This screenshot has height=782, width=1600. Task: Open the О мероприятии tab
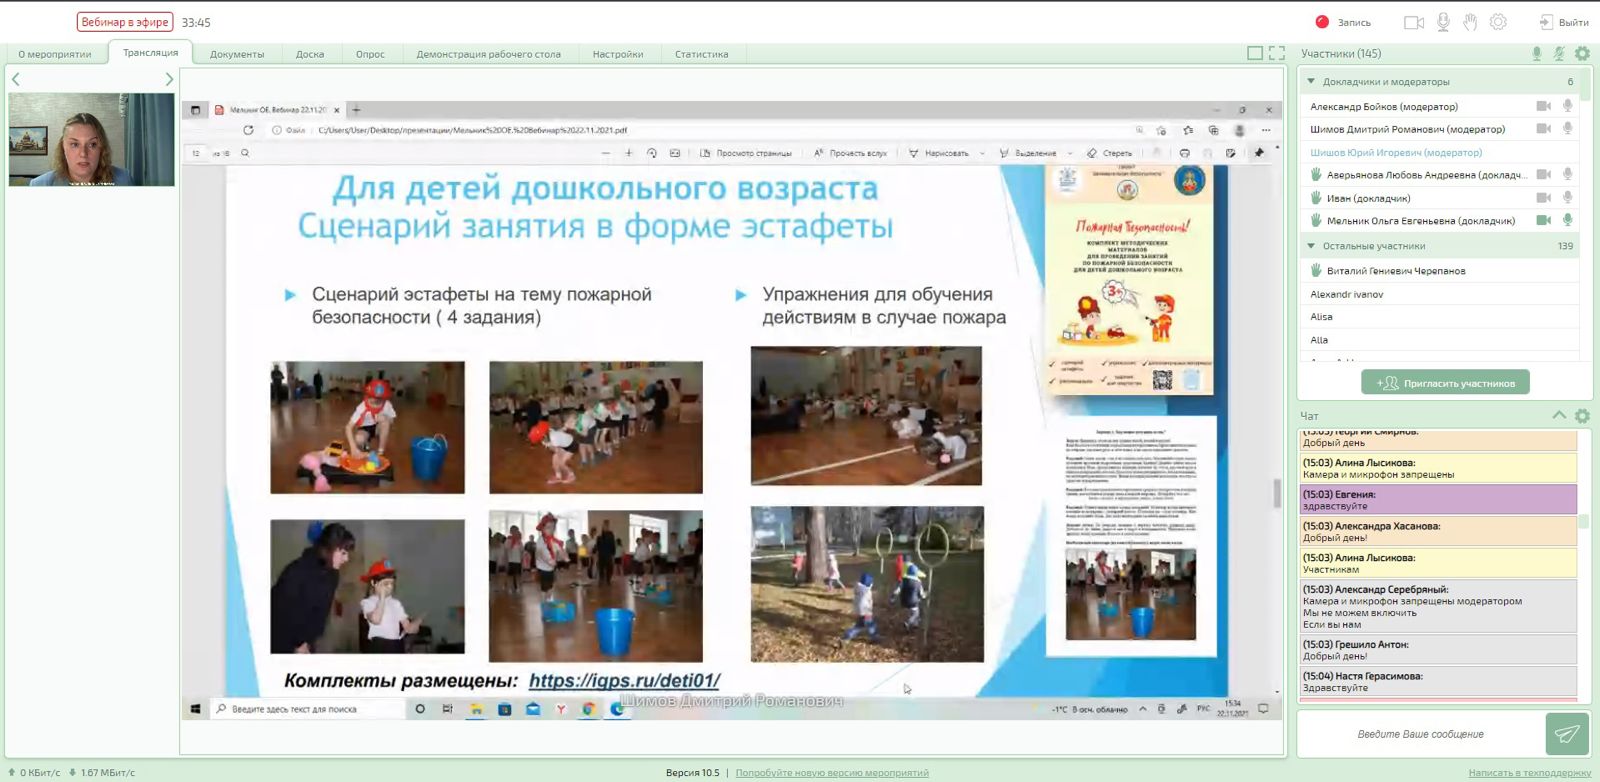point(55,54)
